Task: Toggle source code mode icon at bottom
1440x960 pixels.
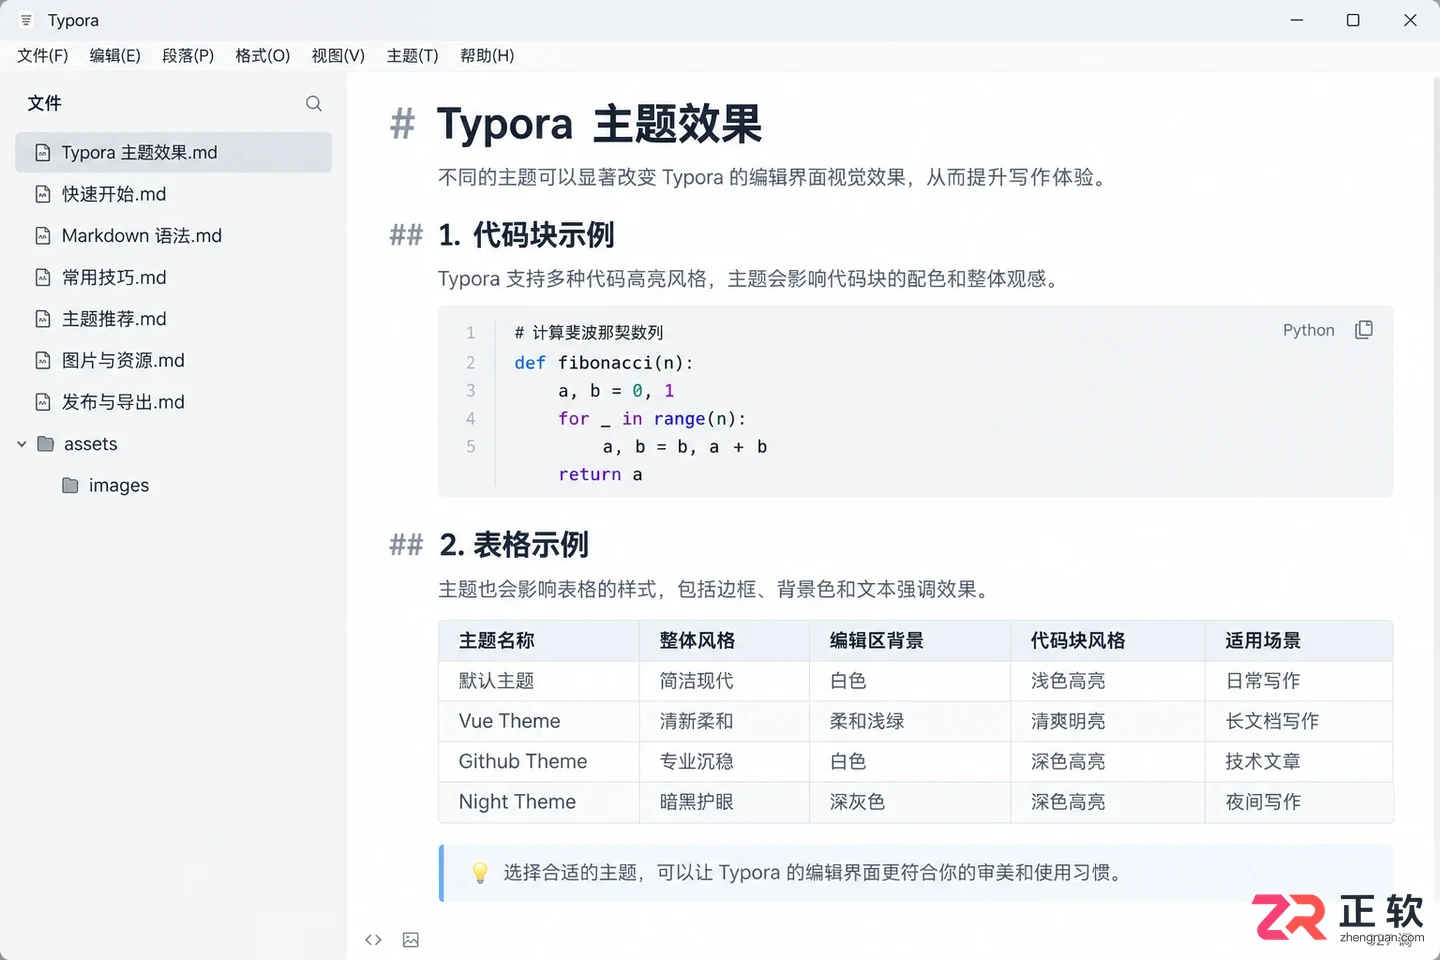Action: (373, 940)
